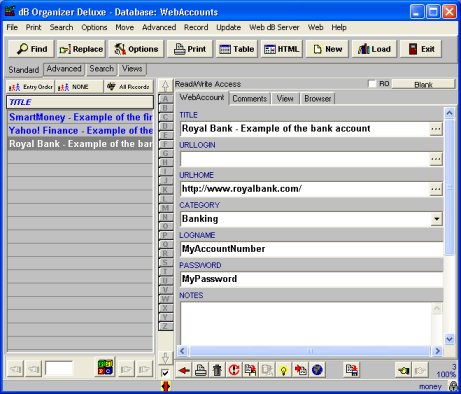Open the Help menu
The height and width of the screenshot is (394, 461).
click(339, 27)
